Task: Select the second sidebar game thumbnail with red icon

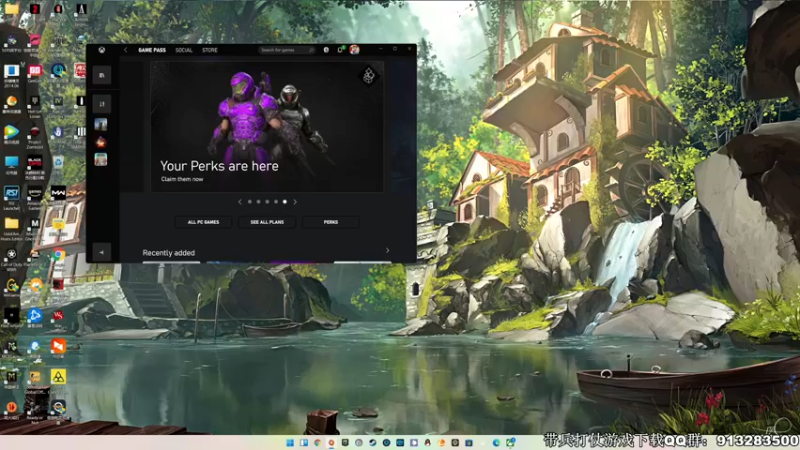Action: click(x=101, y=142)
